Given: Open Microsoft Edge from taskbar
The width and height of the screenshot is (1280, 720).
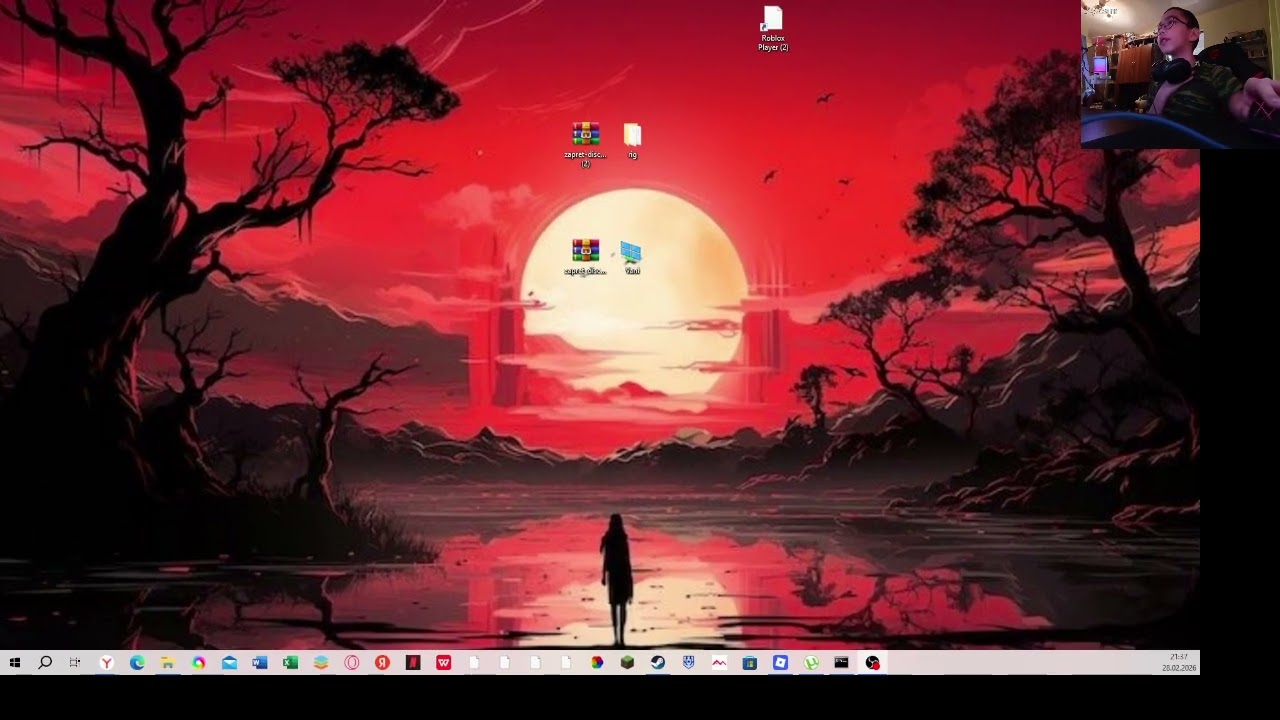Looking at the screenshot, I should pos(137,663).
